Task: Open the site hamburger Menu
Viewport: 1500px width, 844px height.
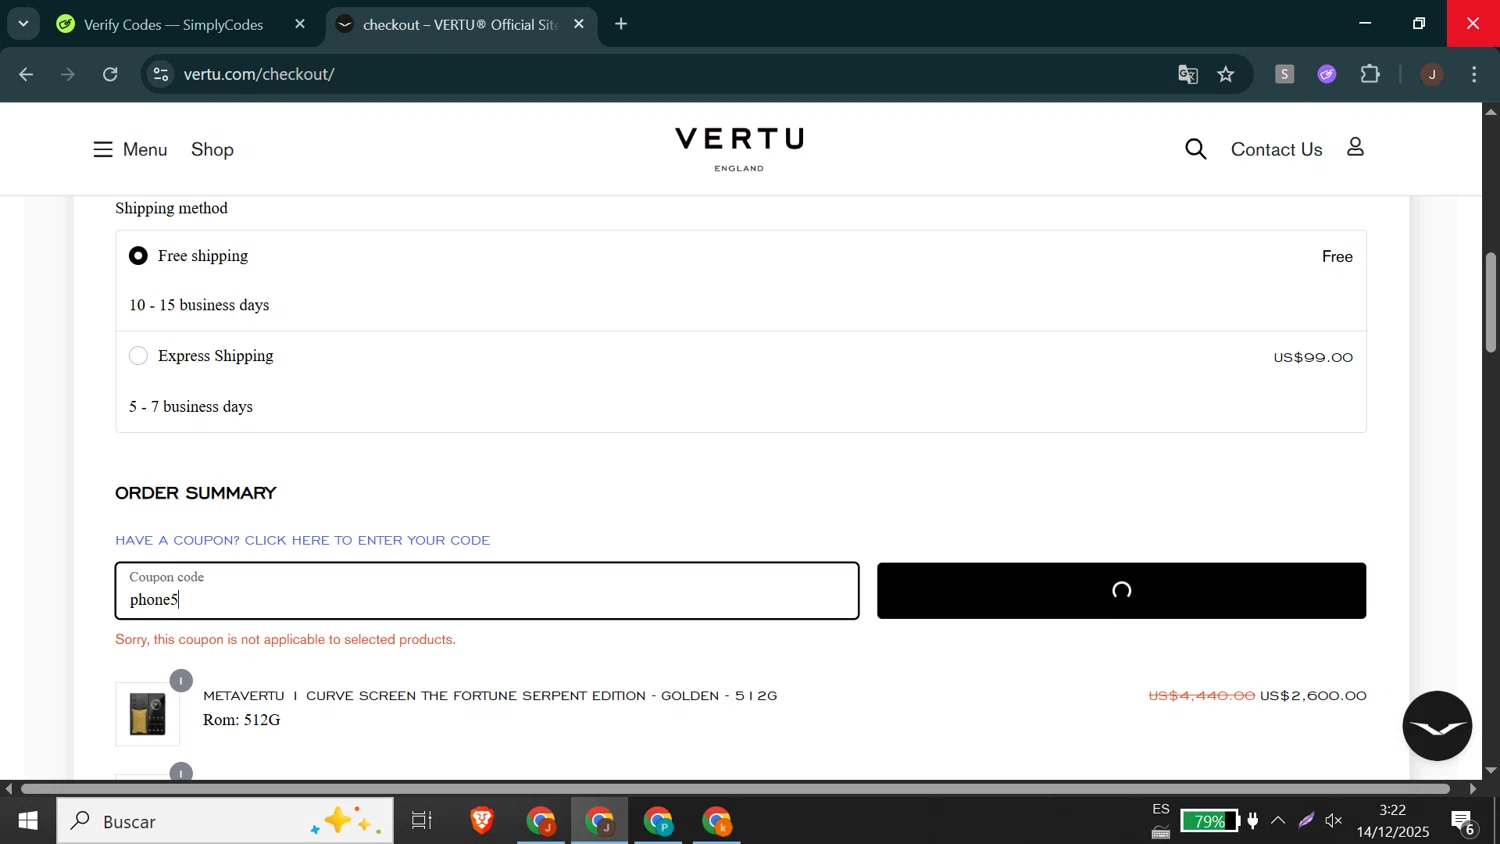Action: (130, 149)
